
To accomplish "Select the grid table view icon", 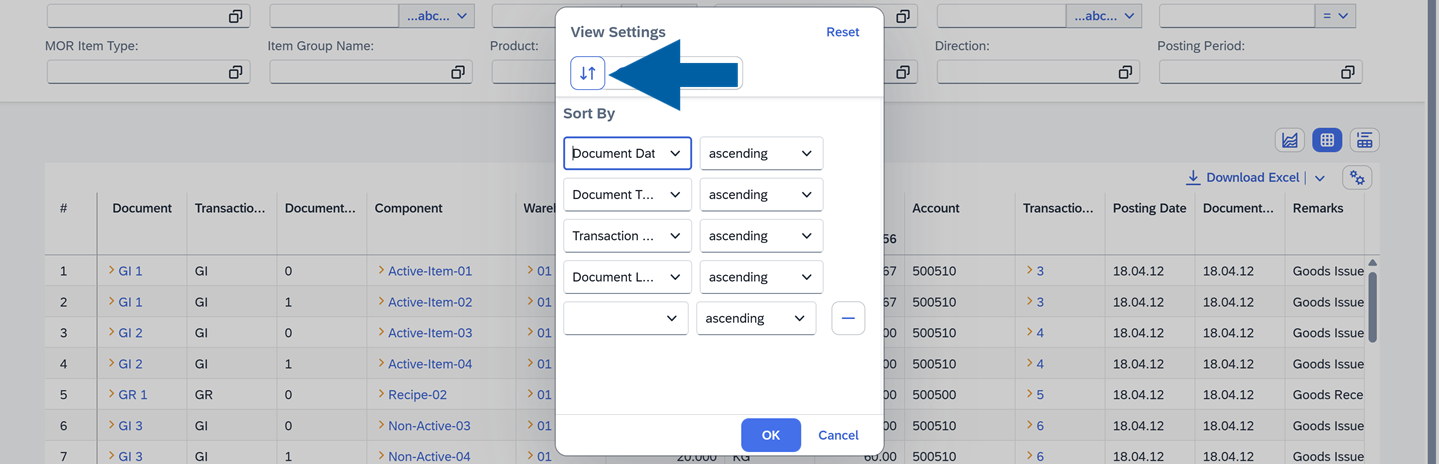I will pyautogui.click(x=1327, y=141).
